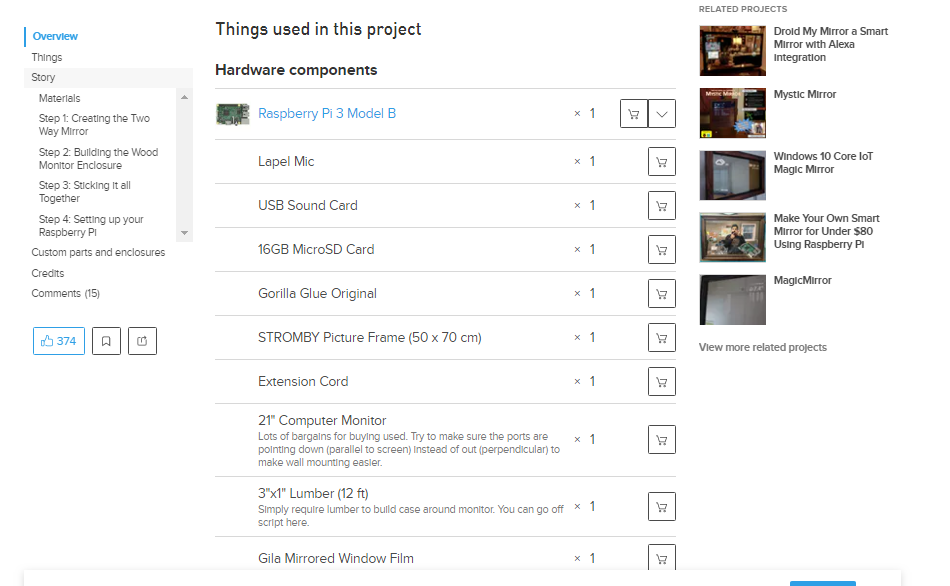The width and height of the screenshot is (950, 586).
Task: Open the Mystic Mirror project thumbnail
Action: (732, 113)
